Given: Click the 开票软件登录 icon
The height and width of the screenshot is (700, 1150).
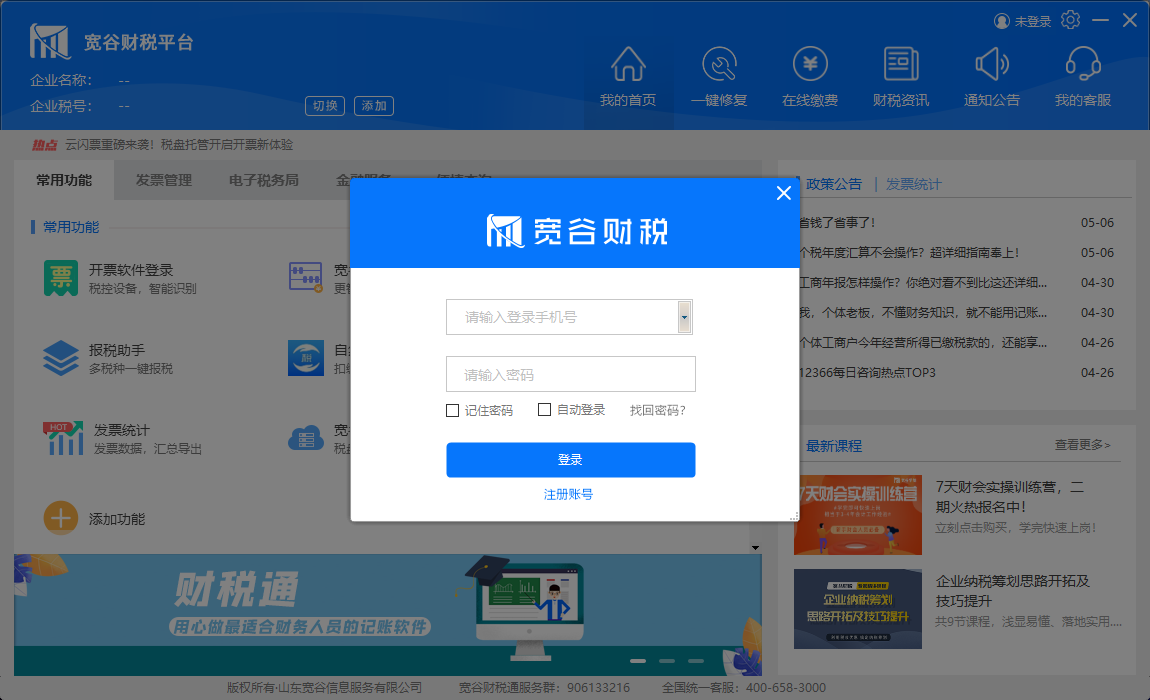Looking at the screenshot, I should click(x=61, y=278).
